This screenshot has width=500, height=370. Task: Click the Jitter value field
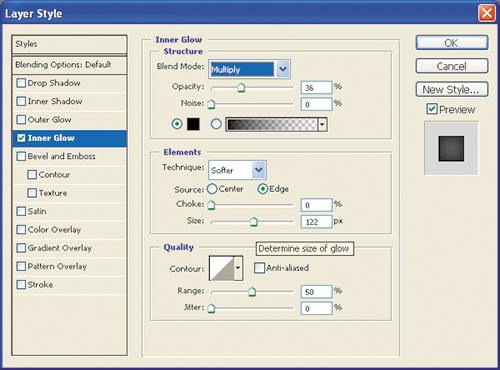click(316, 308)
